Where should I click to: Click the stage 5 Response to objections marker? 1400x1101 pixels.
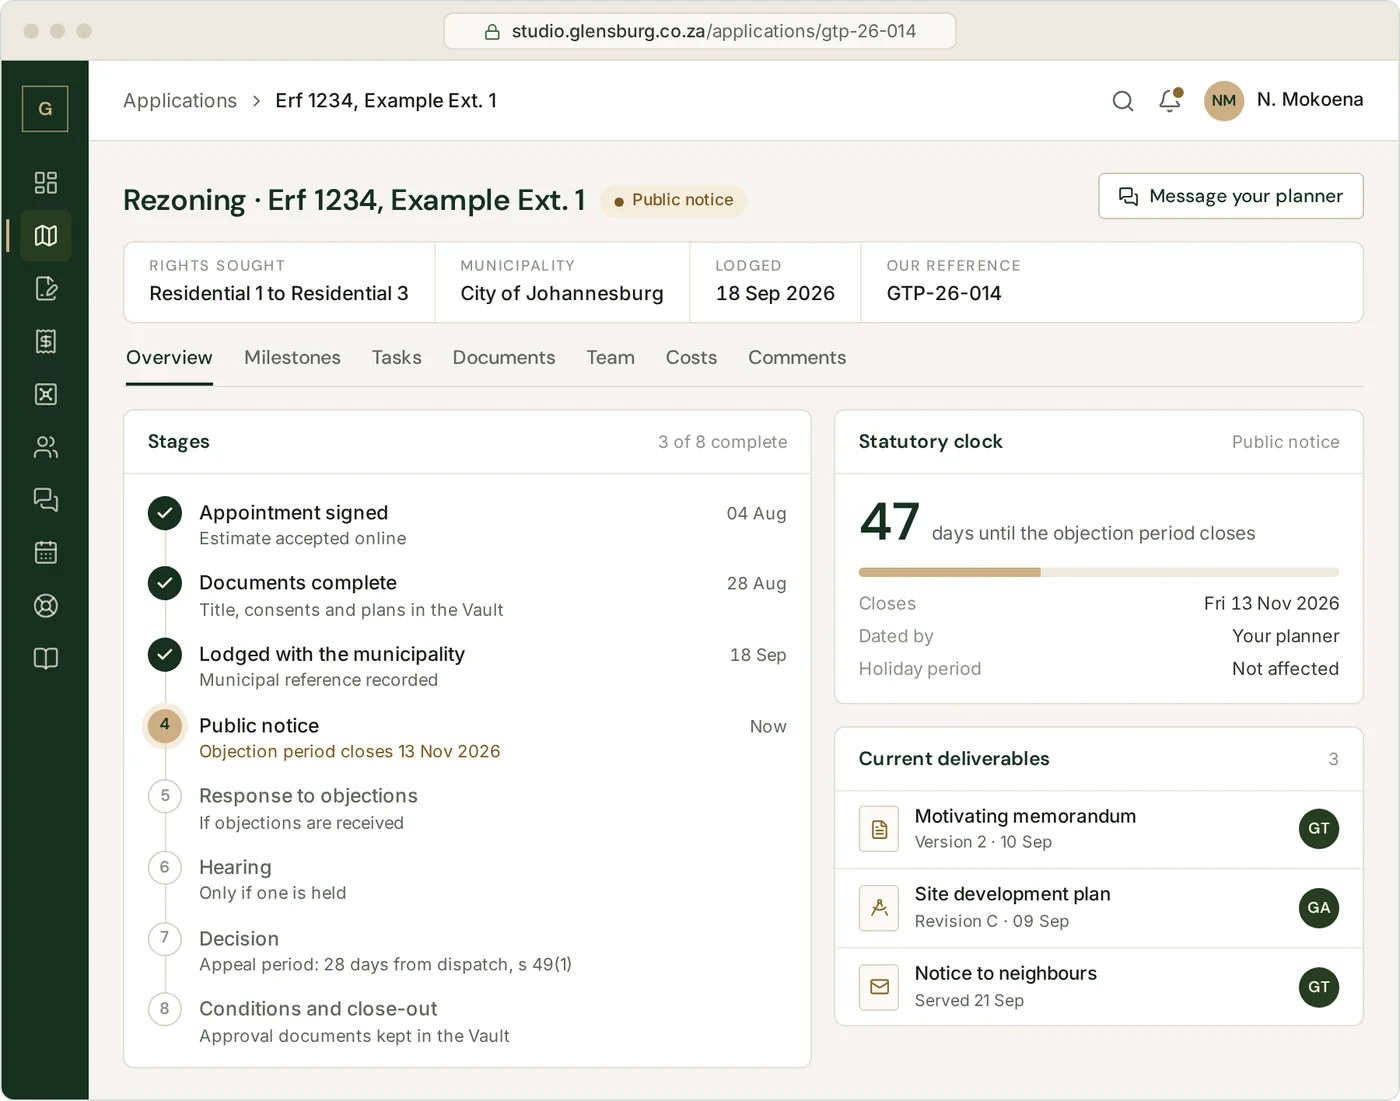pos(165,796)
